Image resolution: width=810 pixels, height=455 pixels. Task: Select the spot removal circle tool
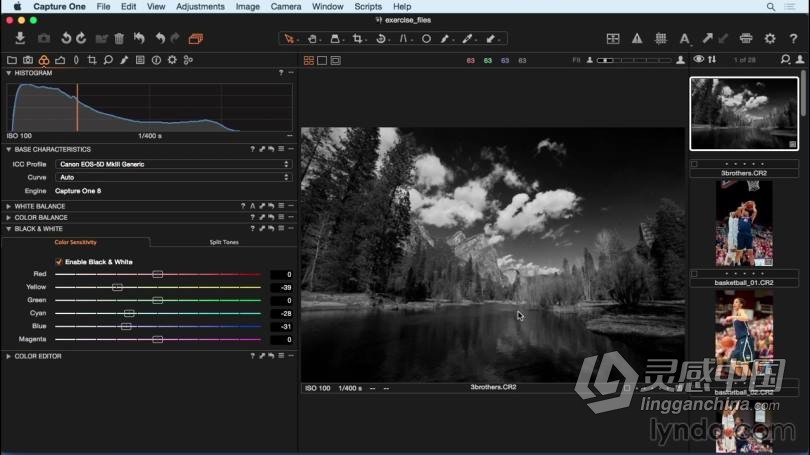[x=426, y=39]
